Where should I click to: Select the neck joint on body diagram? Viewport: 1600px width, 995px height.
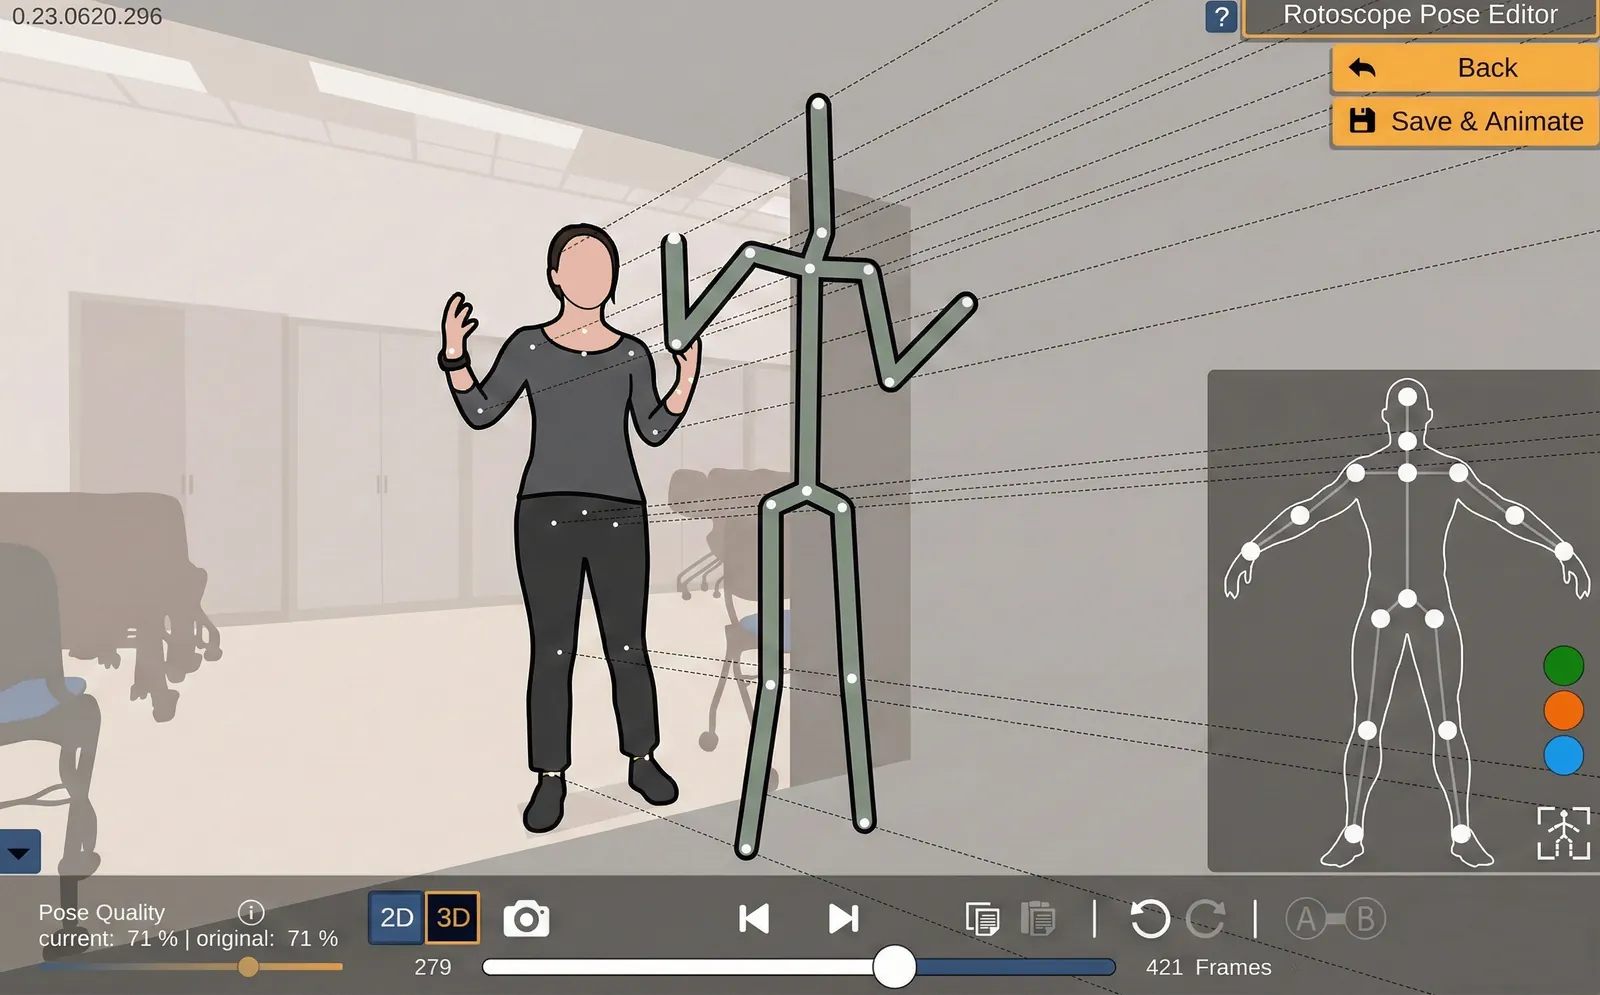[x=1407, y=441]
